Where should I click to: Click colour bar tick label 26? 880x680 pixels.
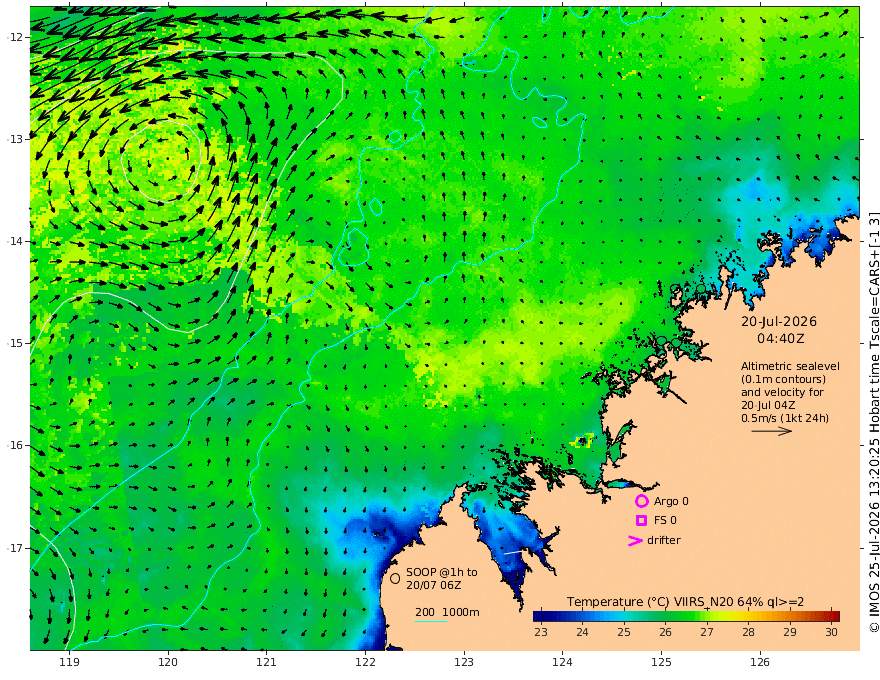point(666,632)
